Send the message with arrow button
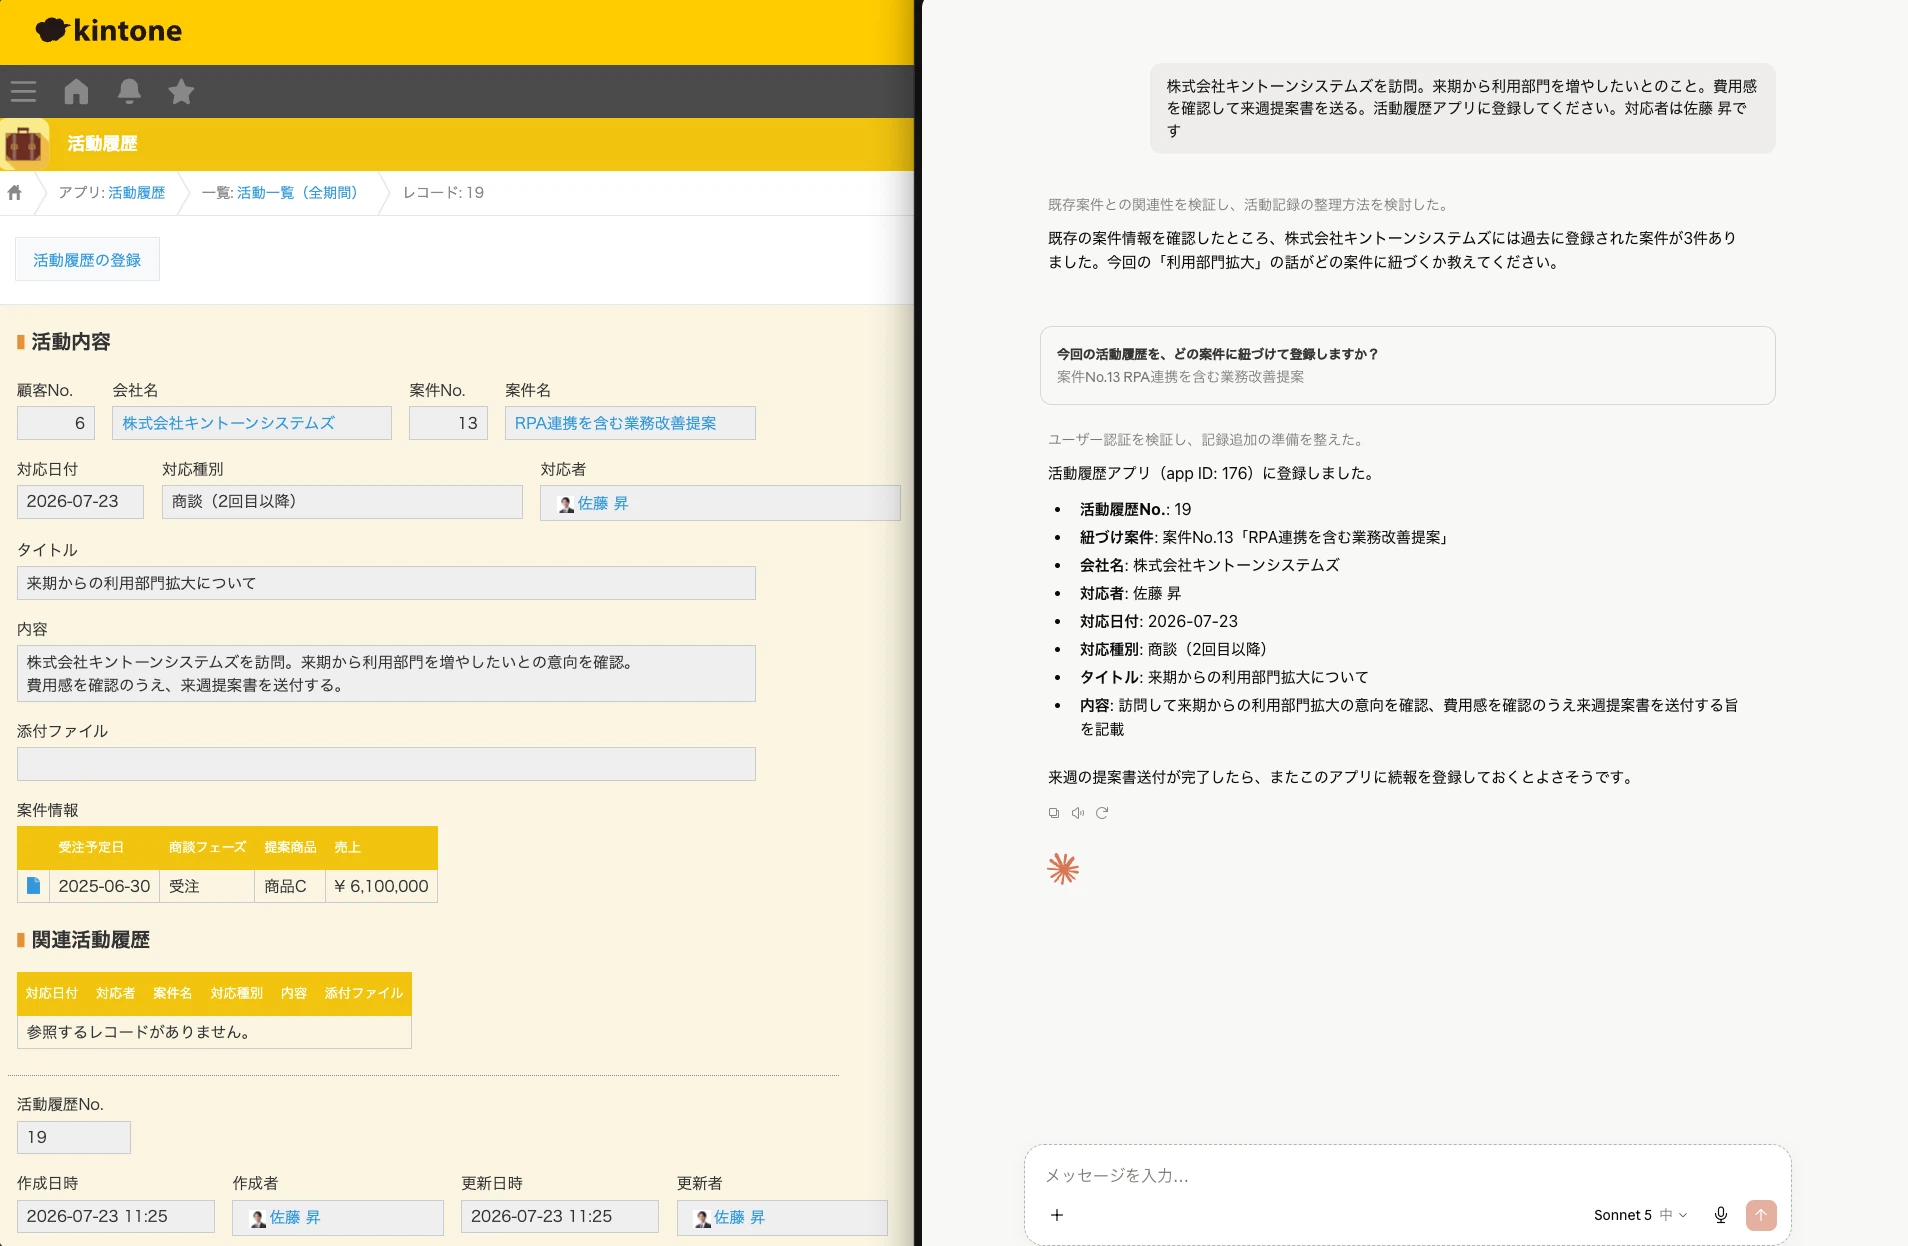Viewport: 1908px width, 1246px height. (1761, 1215)
